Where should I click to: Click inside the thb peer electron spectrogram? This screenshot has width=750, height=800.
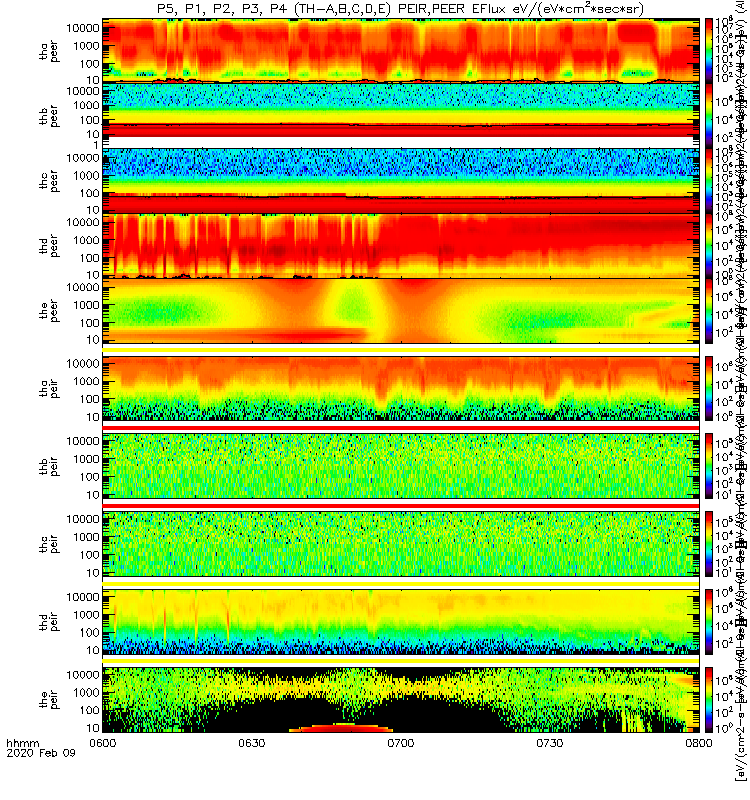401,115
